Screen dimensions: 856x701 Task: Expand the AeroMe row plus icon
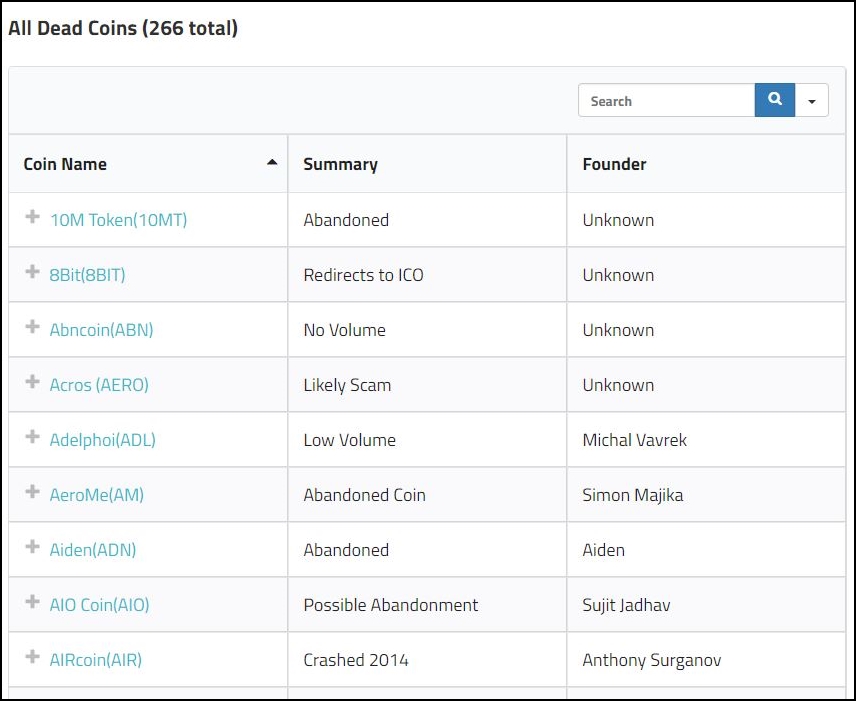coord(32,492)
